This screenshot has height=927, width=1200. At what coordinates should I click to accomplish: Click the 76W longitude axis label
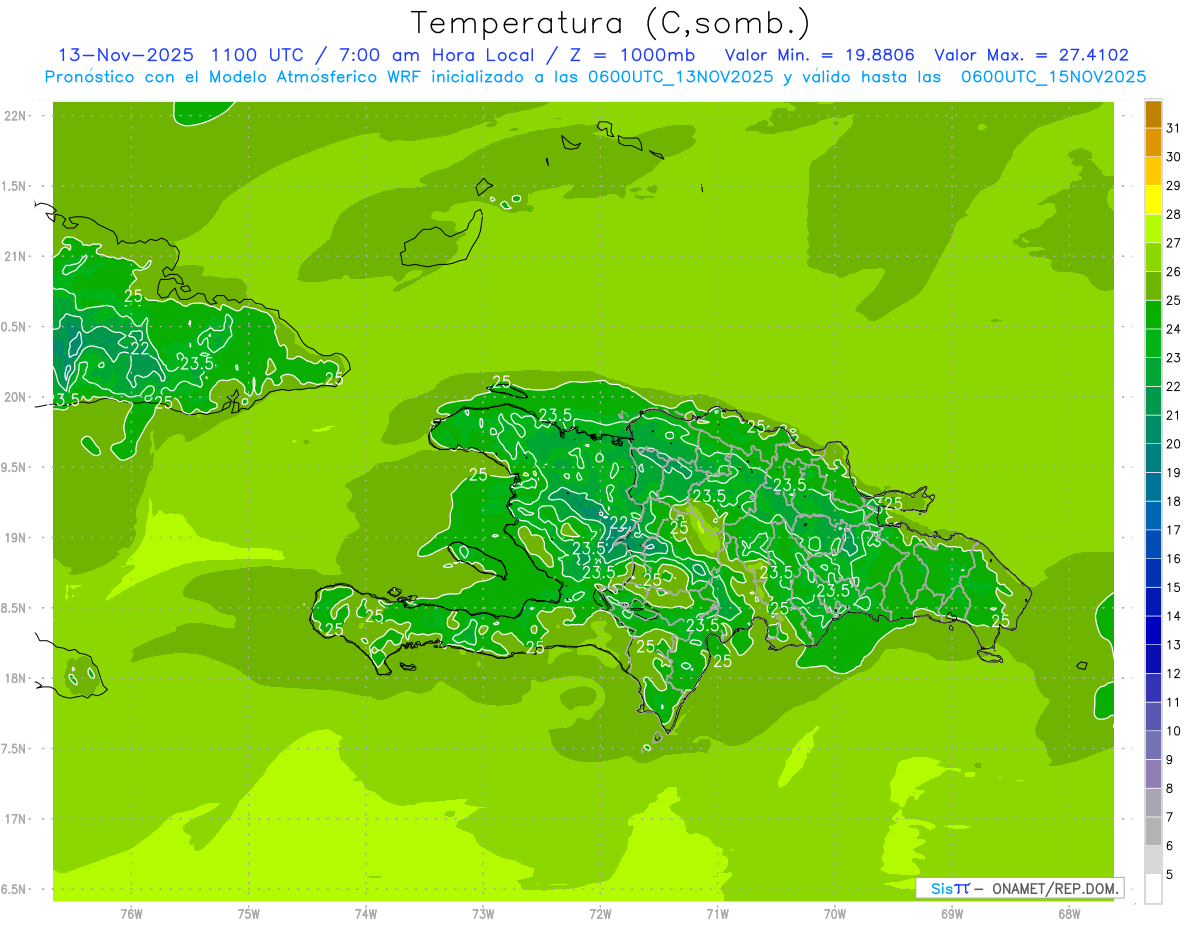[131, 913]
